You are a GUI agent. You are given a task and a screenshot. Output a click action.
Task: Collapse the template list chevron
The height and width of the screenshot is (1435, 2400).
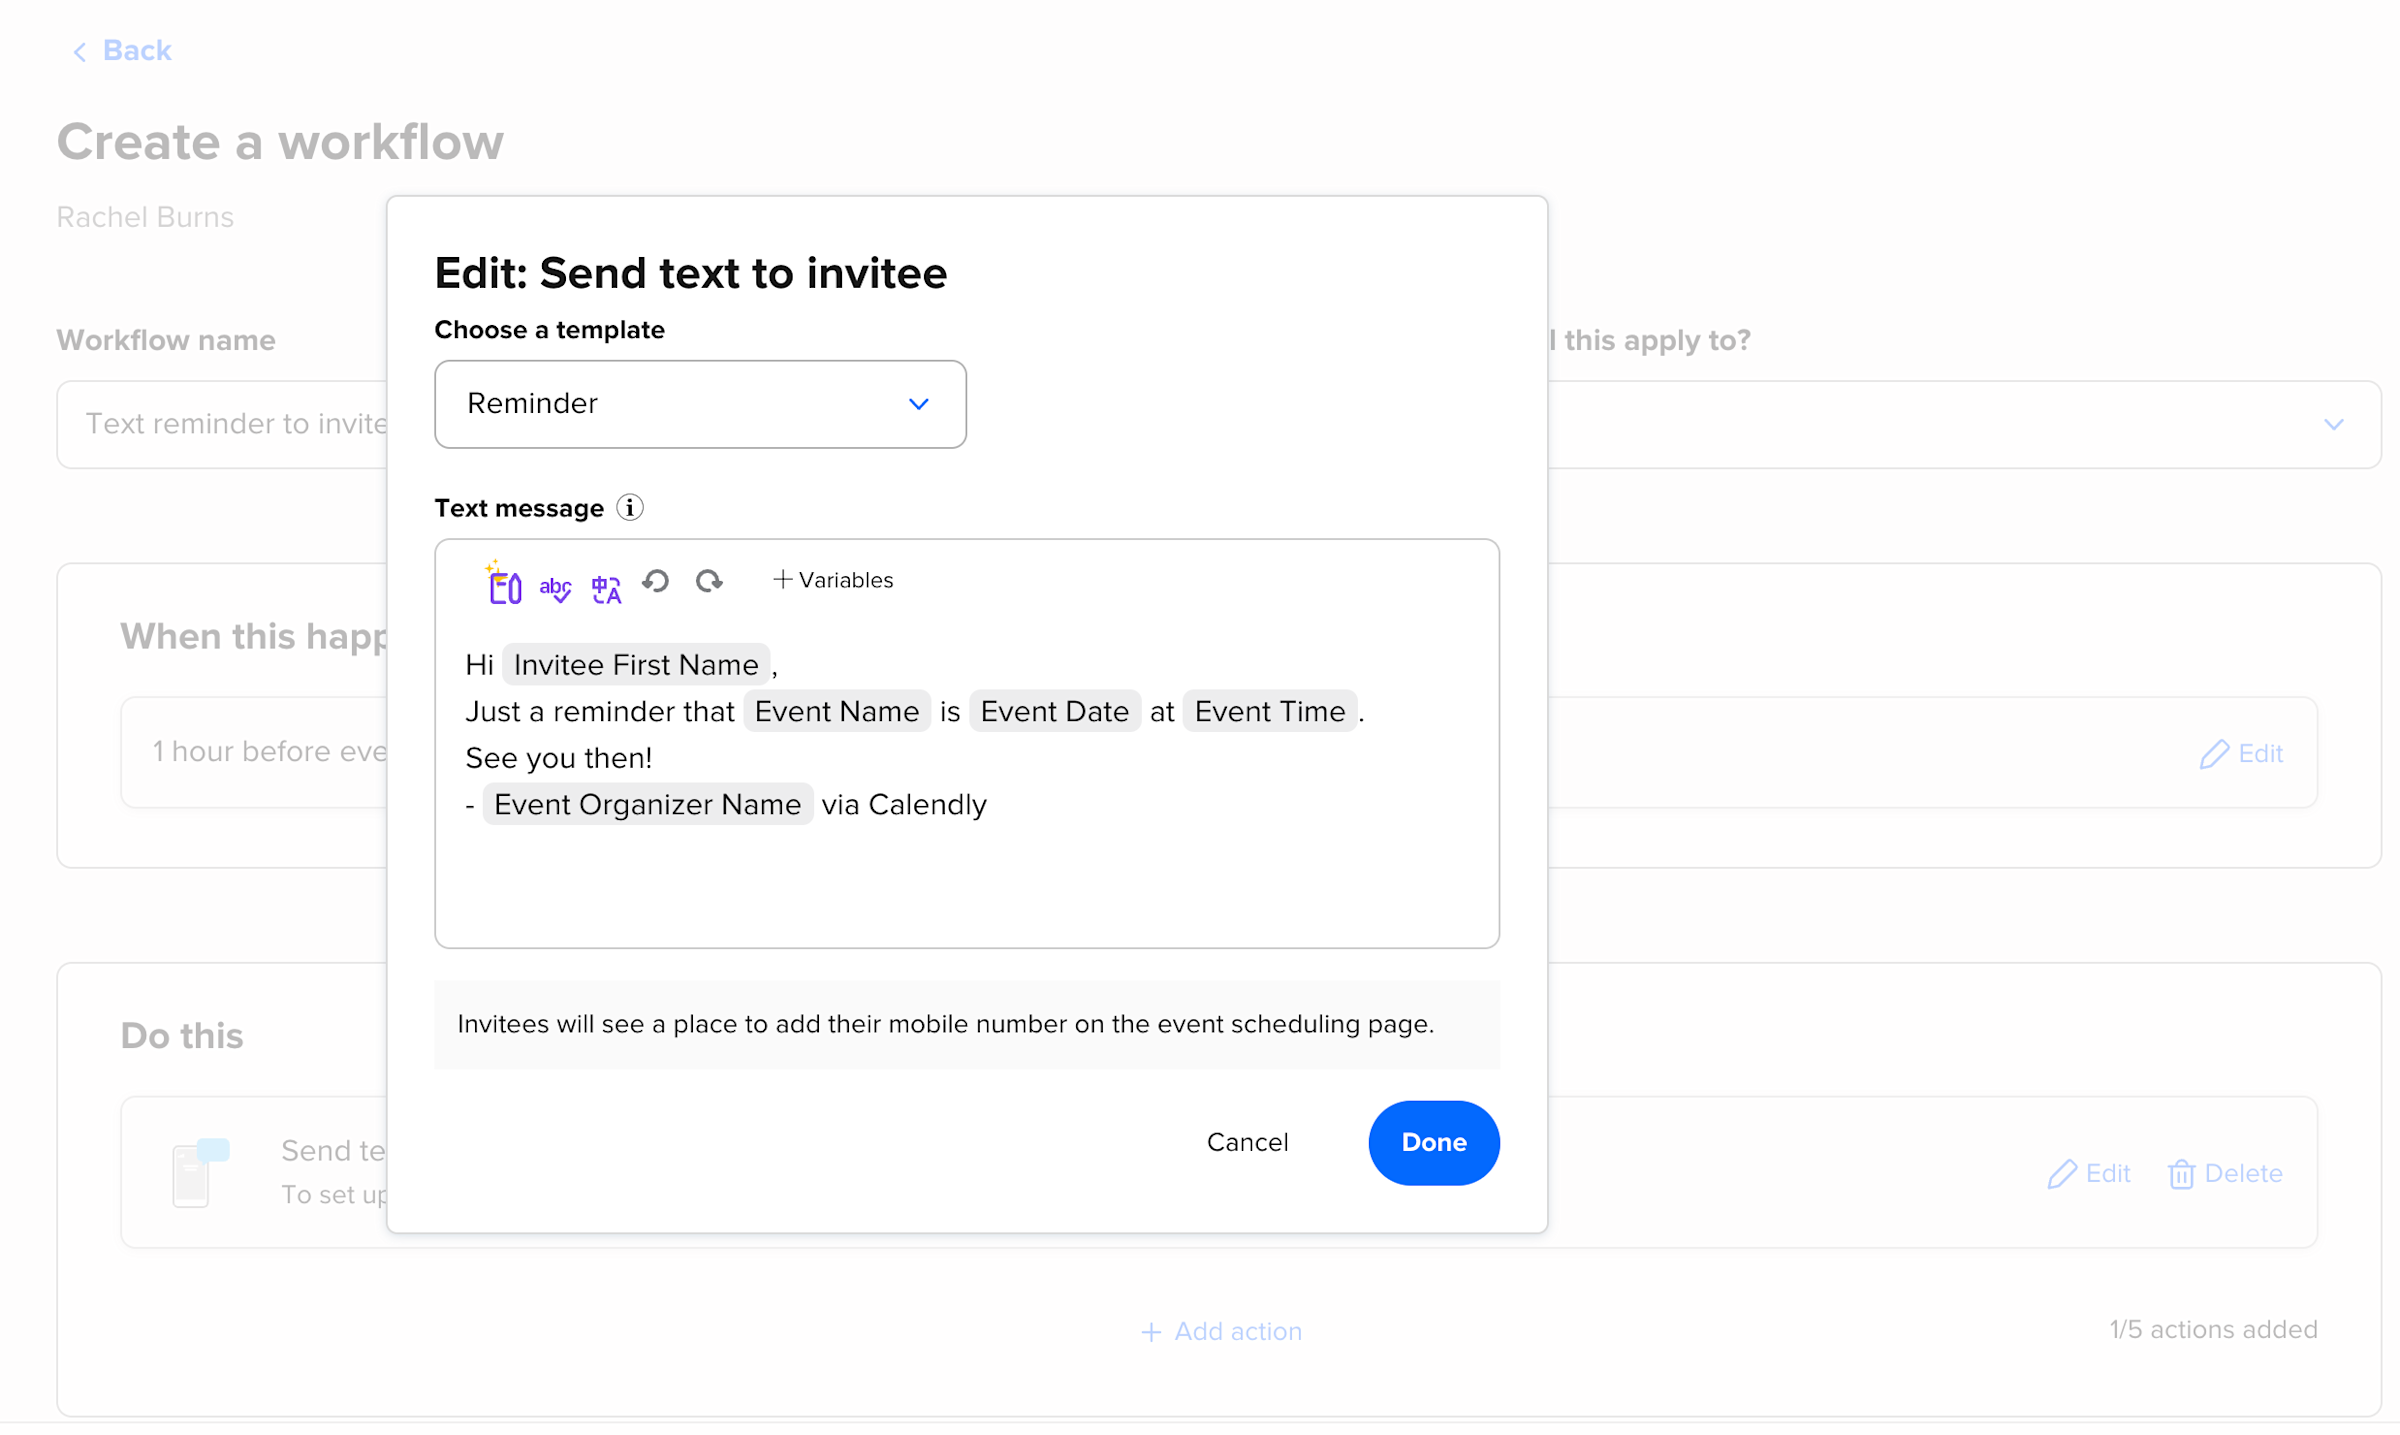click(x=919, y=404)
